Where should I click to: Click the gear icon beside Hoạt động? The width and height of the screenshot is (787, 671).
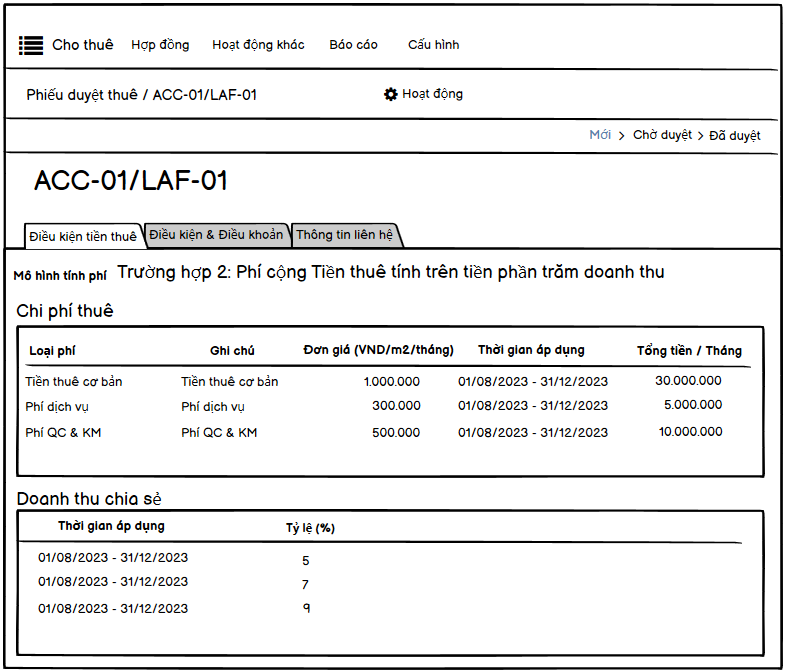tap(390, 94)
